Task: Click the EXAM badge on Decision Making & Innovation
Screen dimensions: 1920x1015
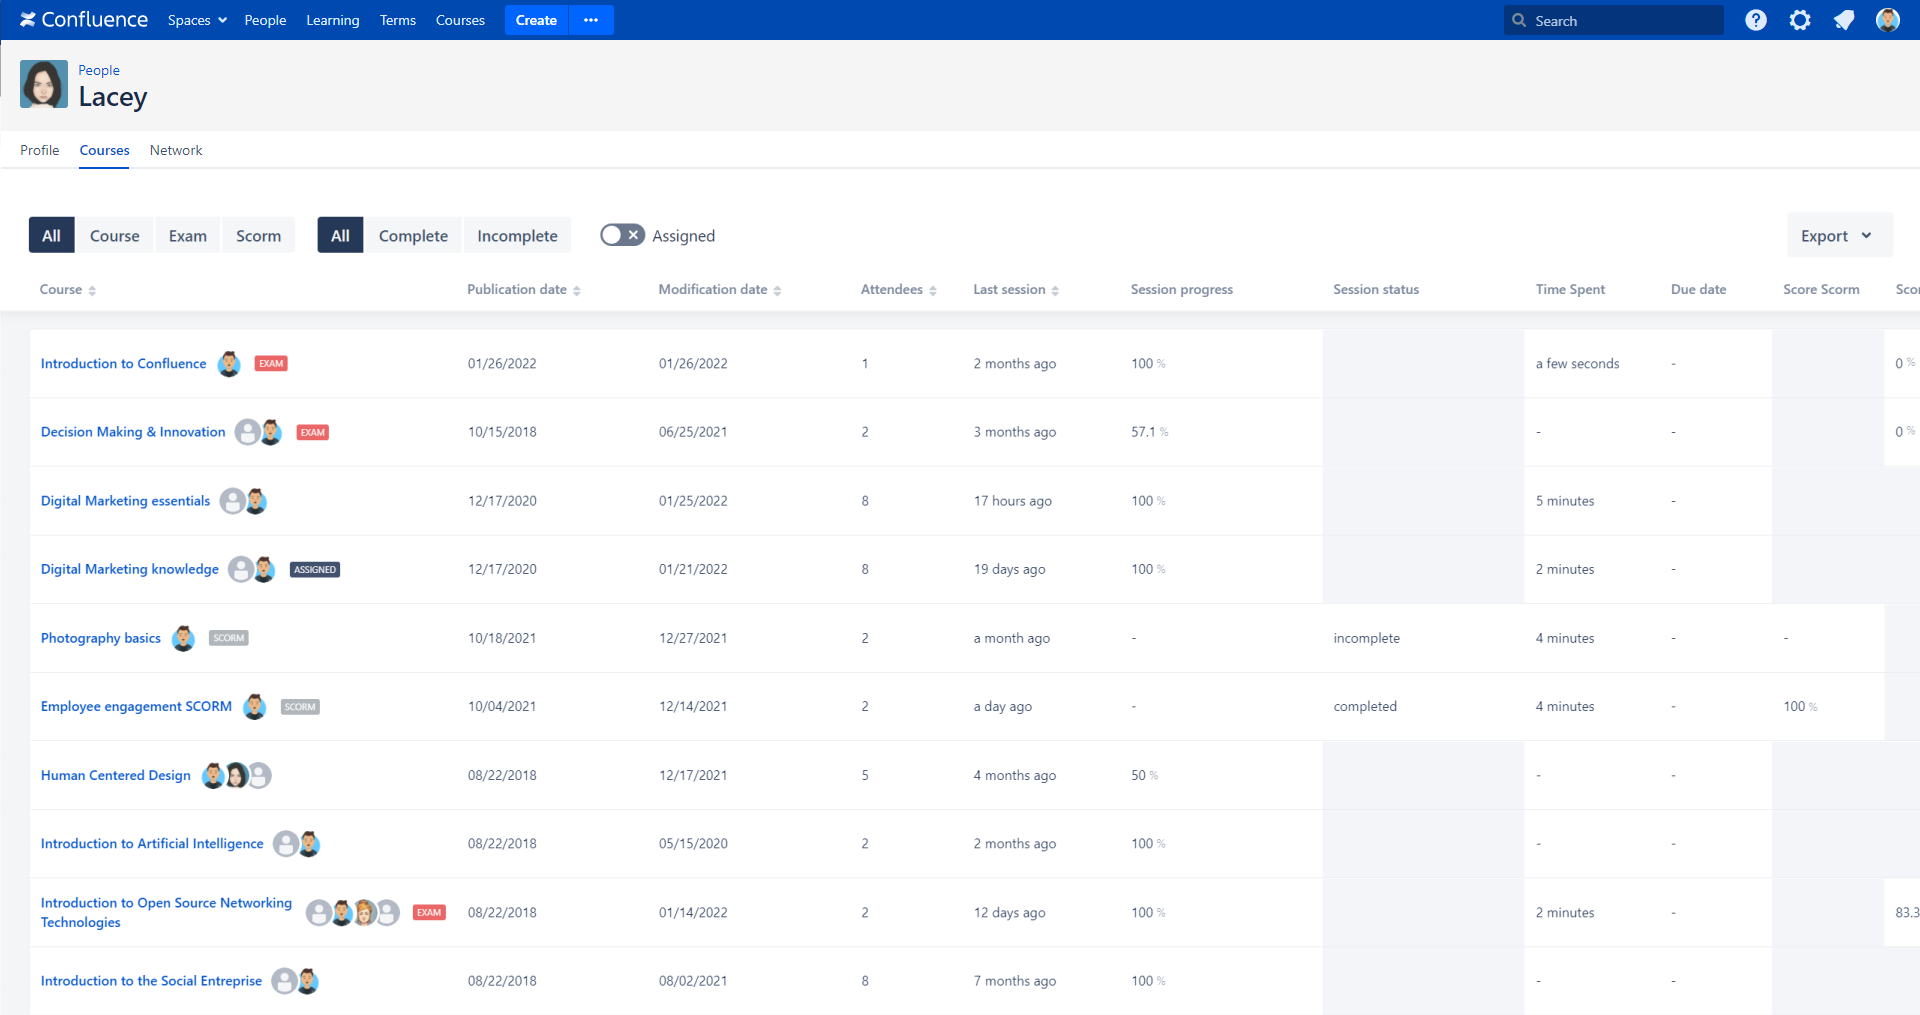Action: [x=313, y=433]
